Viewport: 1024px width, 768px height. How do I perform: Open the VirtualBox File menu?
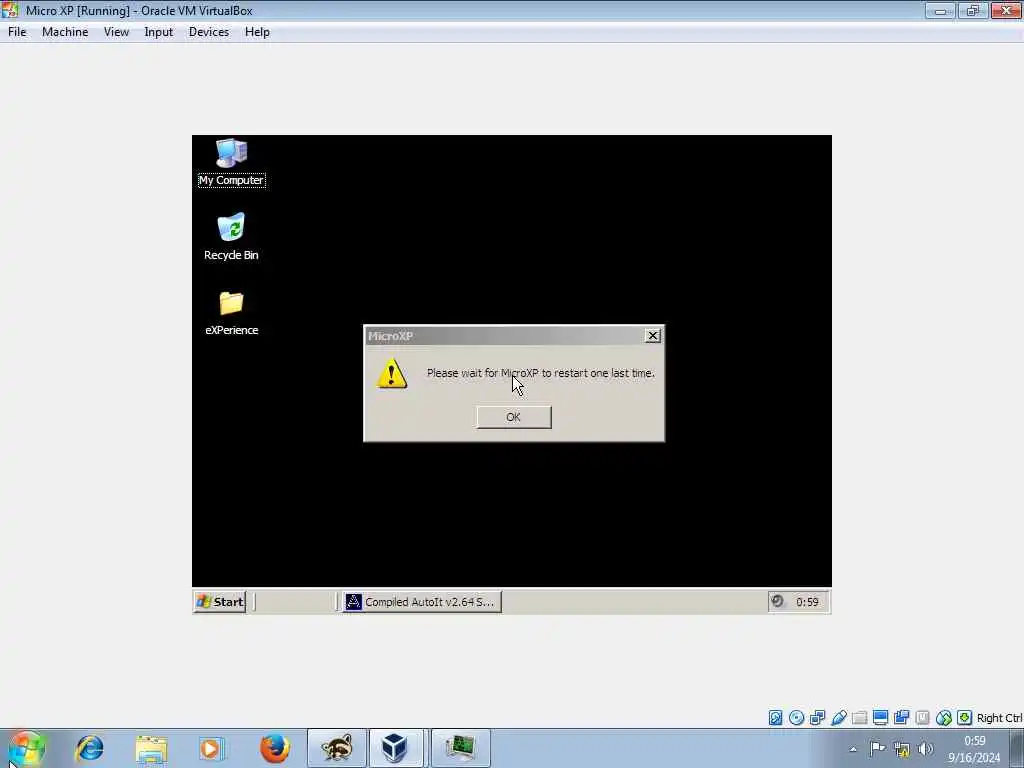[x=17, y=32]
